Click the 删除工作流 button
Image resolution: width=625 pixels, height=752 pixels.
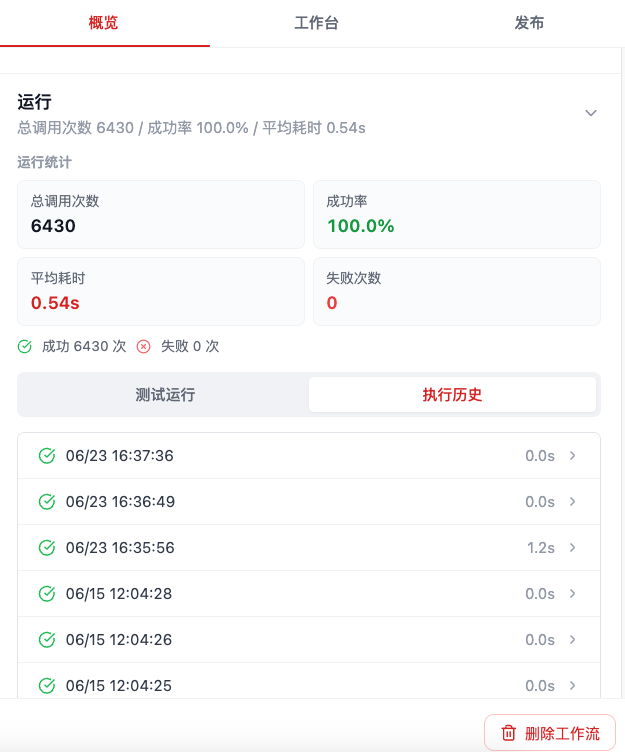[x=550, y=733]
